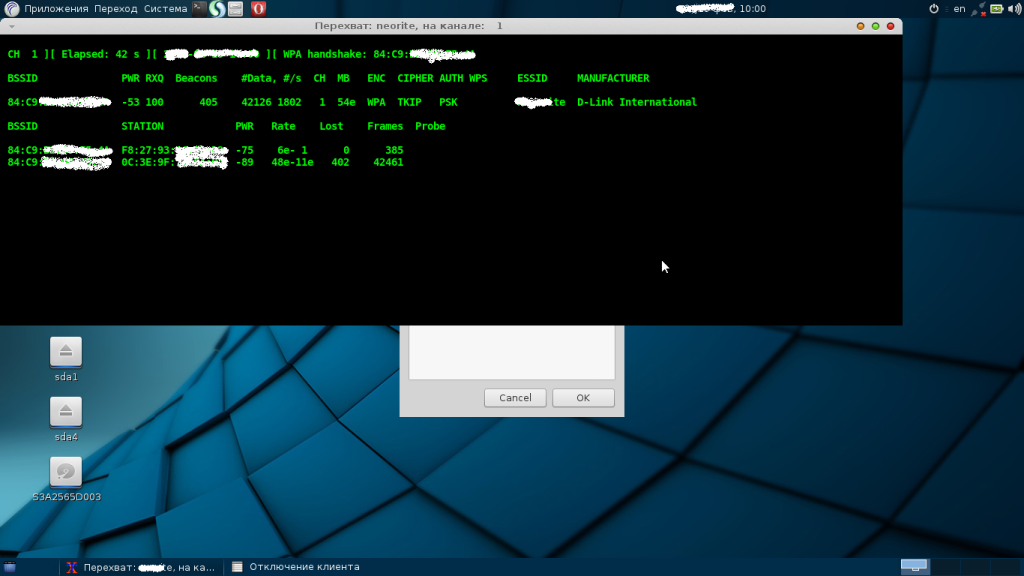This screenshot has height=576, width=1024.
Task: Switch to the 'Отключение клиента' taskbar entry
Action: [x=295, y=566]
